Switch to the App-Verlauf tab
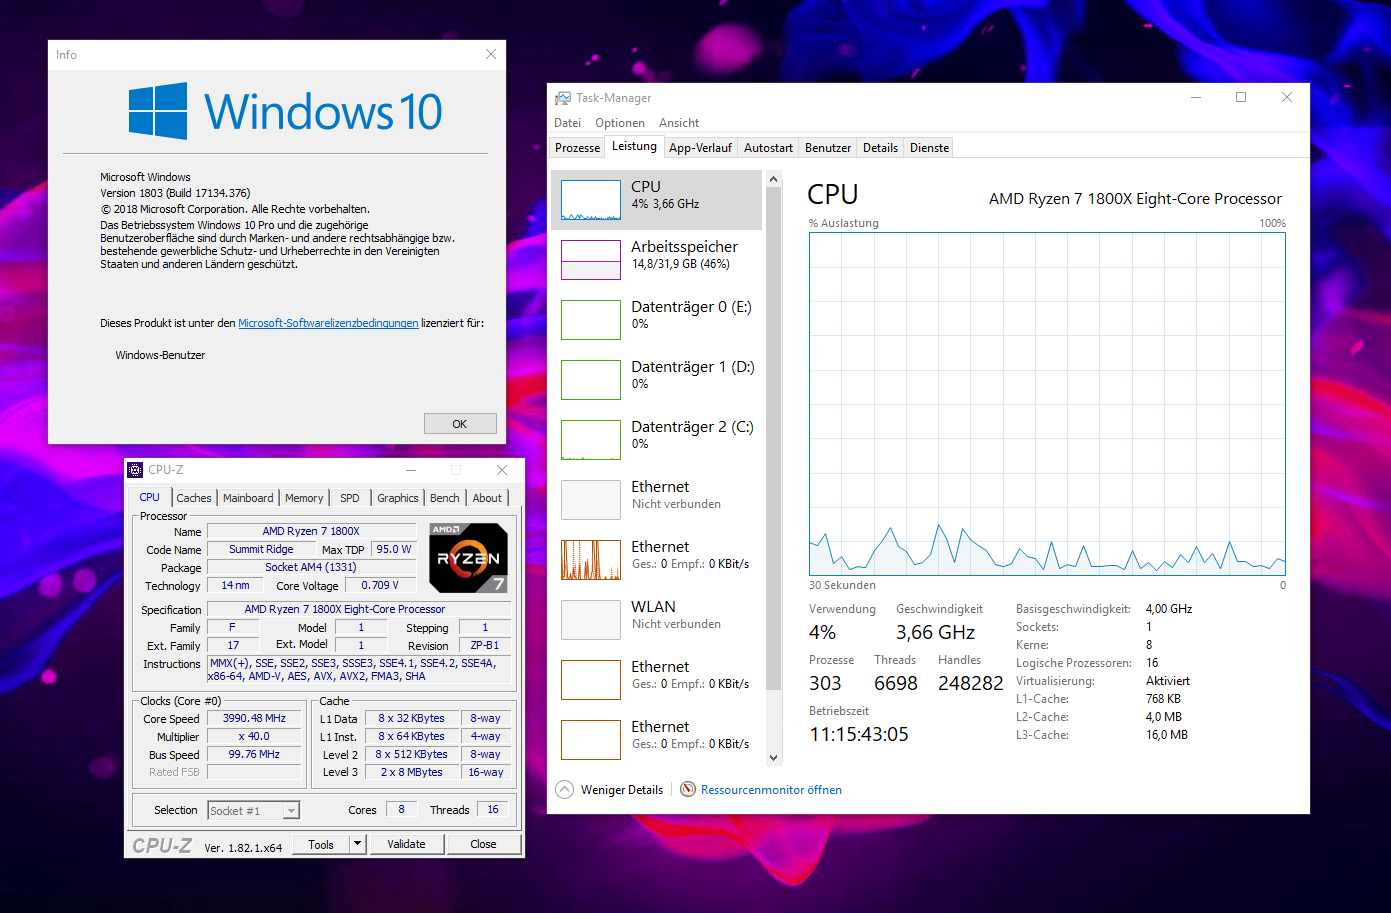The width and height of the screenshot is (1391, 913). (700, 148)
